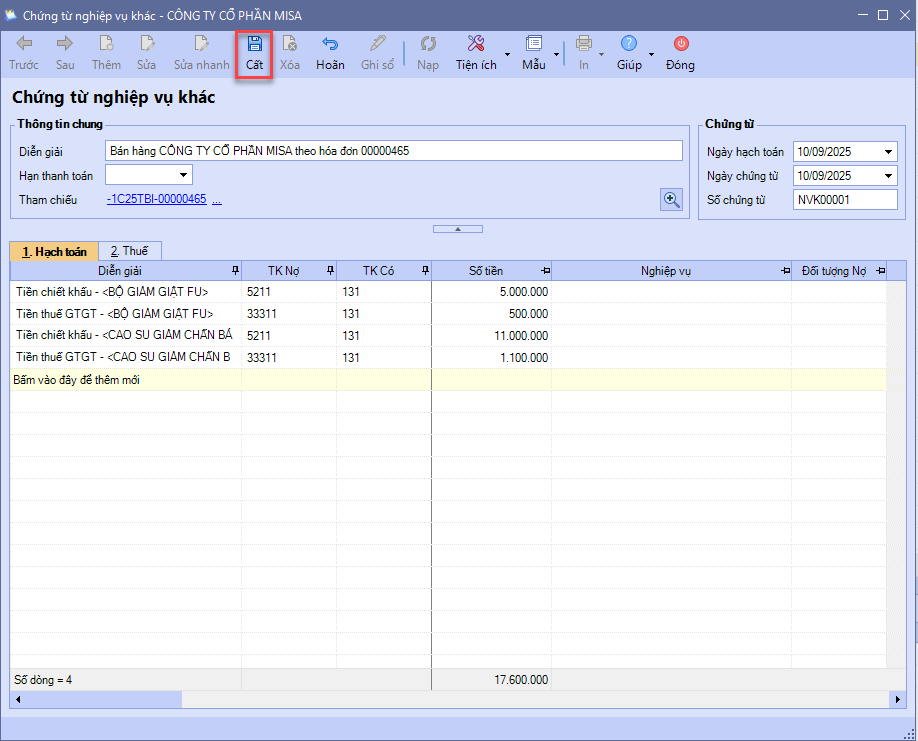Open the Ngày chứng từ date dropdown

[x=889, y=176]
